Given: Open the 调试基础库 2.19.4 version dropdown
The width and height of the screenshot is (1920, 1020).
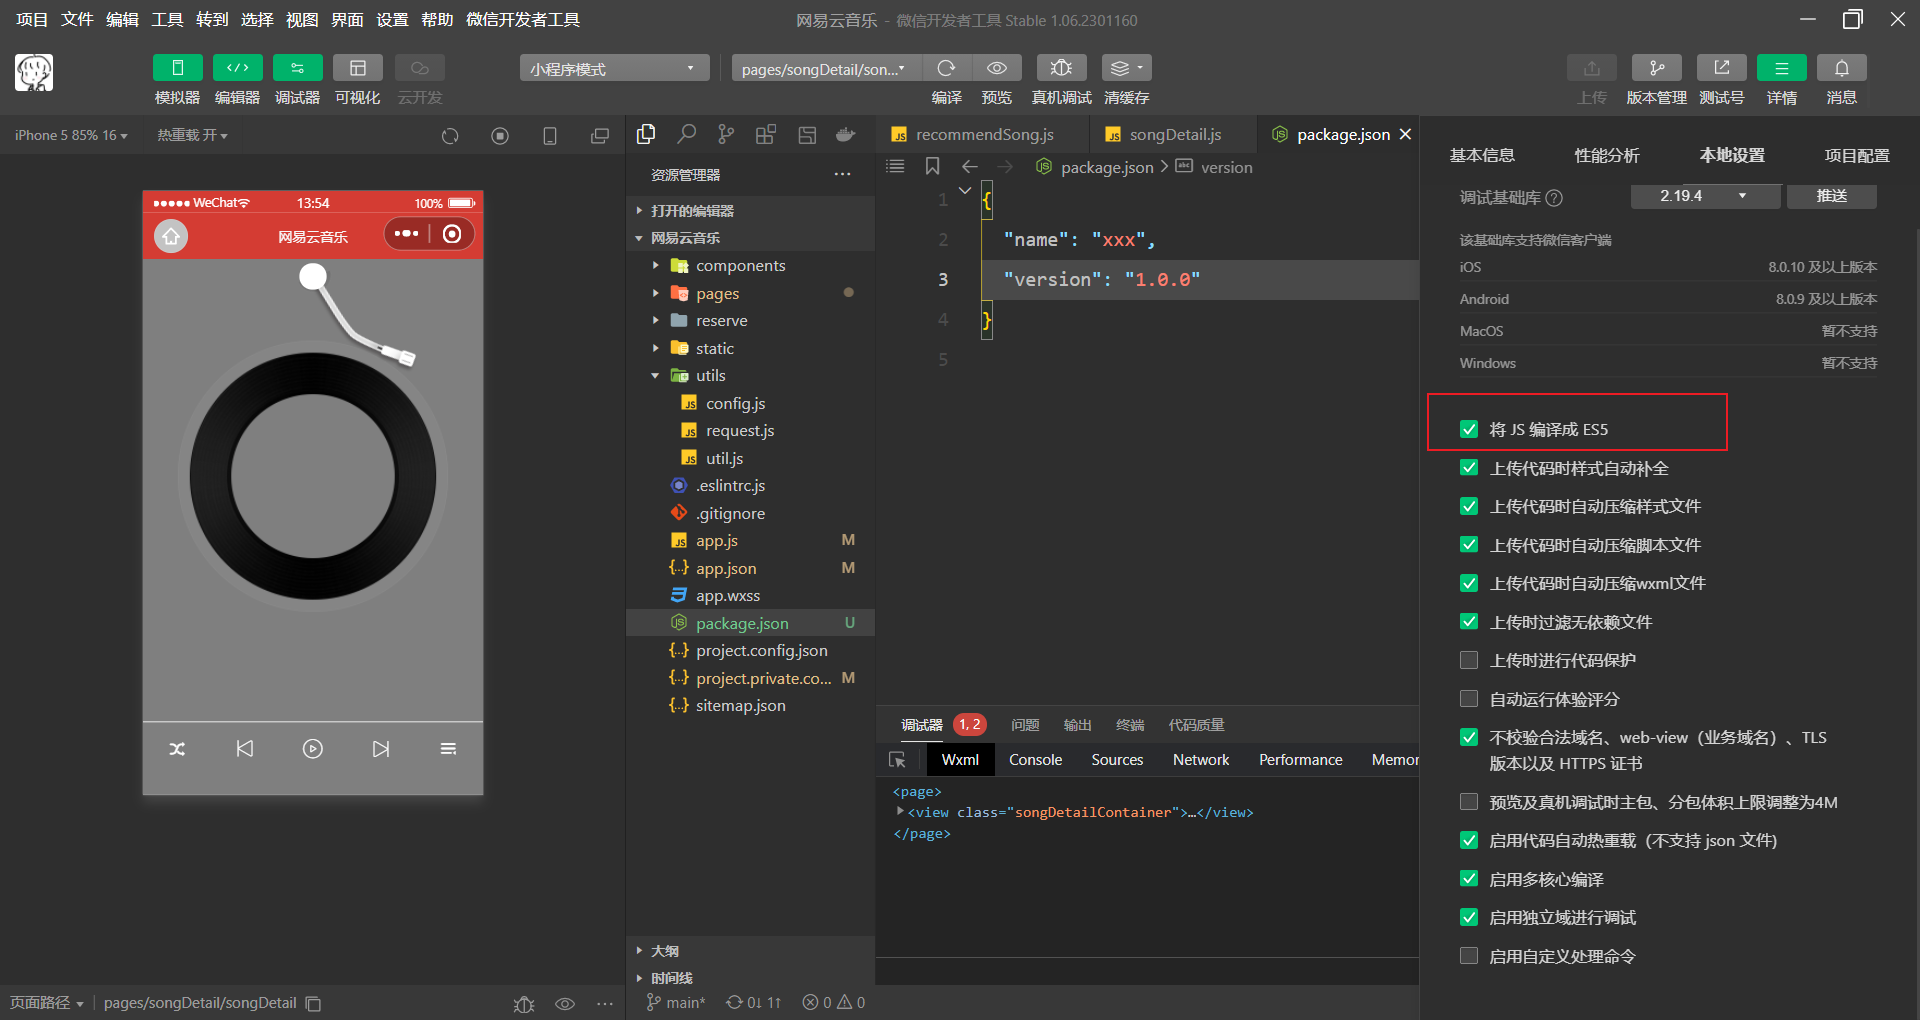Looking at the screenshot, I should 1705,196.
